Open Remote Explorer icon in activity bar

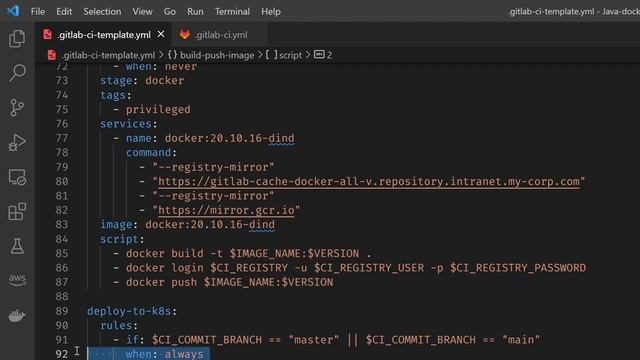[17, 177]
